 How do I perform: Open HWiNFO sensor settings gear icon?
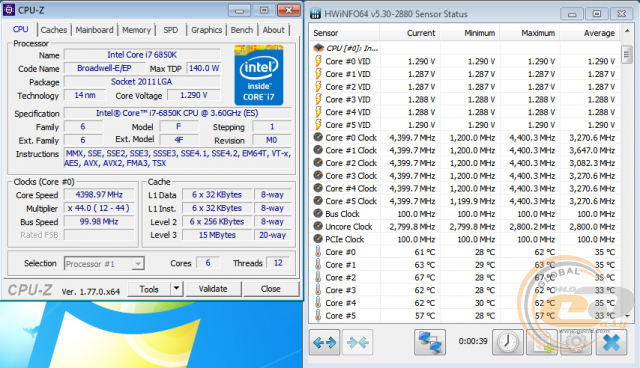576,342
